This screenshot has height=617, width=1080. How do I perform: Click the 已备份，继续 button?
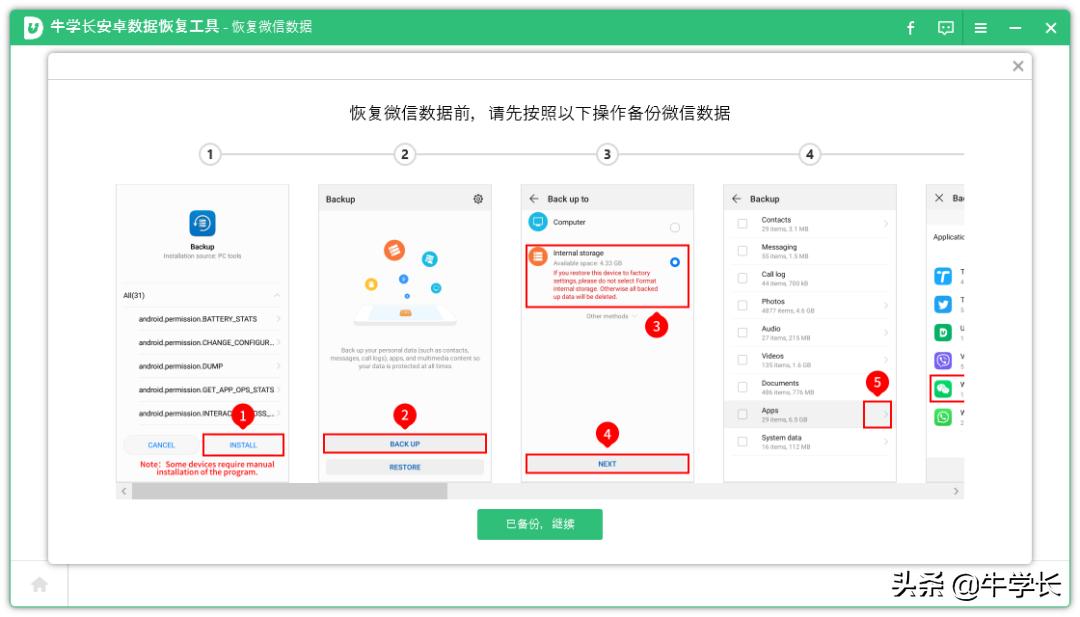541,523
